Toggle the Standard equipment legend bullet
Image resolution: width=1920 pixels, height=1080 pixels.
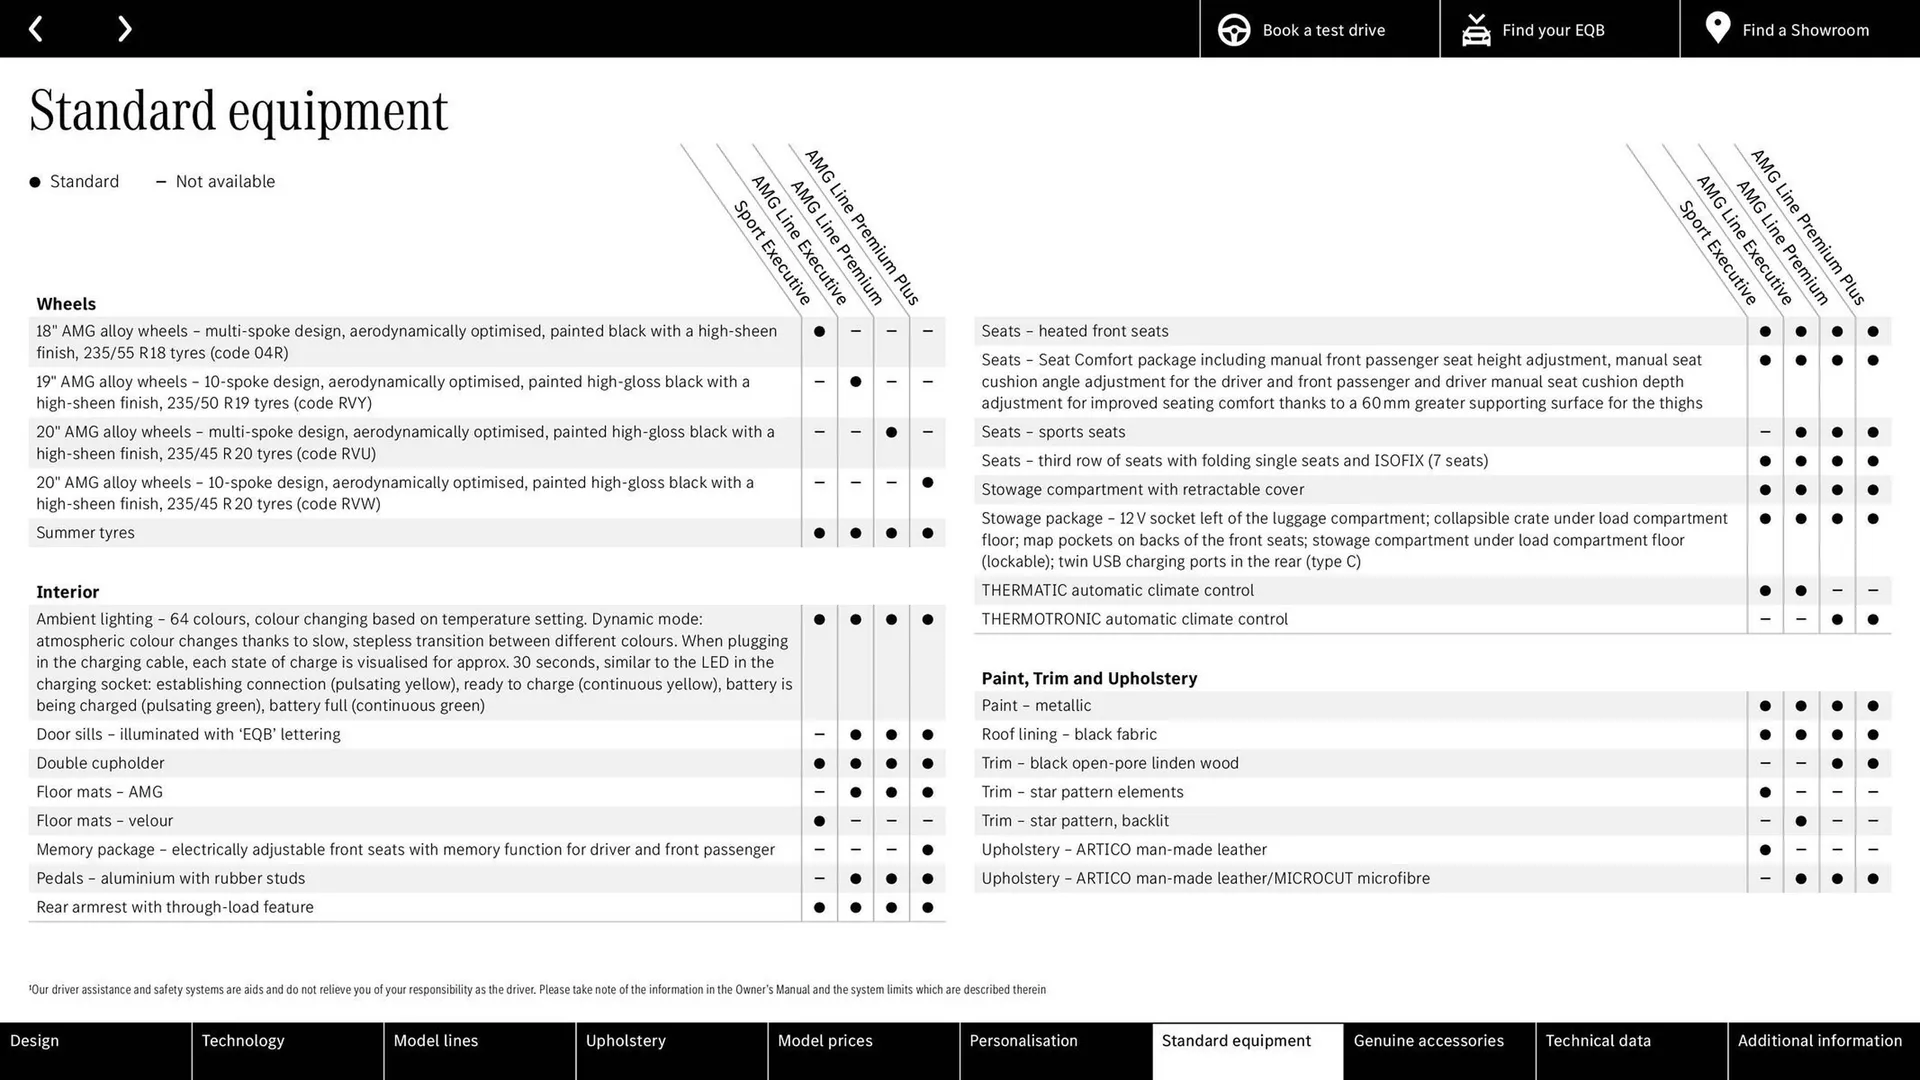click(x=34, y=181)
